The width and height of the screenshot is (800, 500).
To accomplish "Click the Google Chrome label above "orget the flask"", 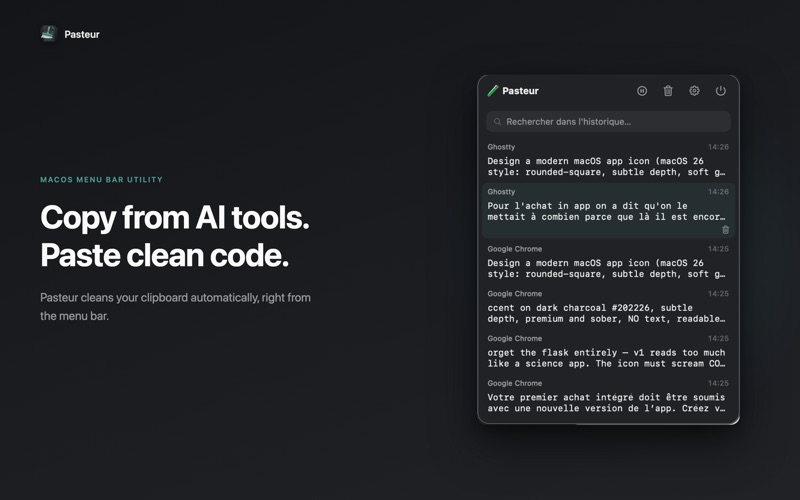I will point(515,338).
